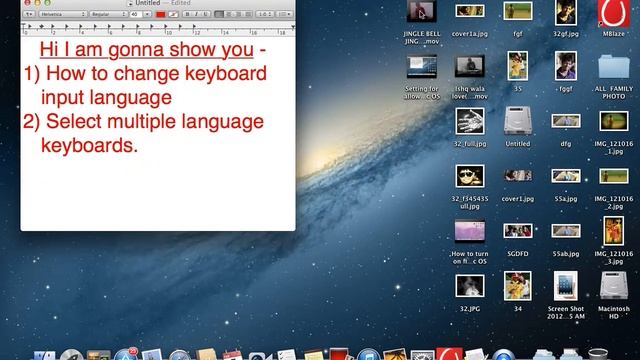The image size is (640, 360).
Task: Select 32_f345435ull.jpg desktop file
Action: (469, 187)
